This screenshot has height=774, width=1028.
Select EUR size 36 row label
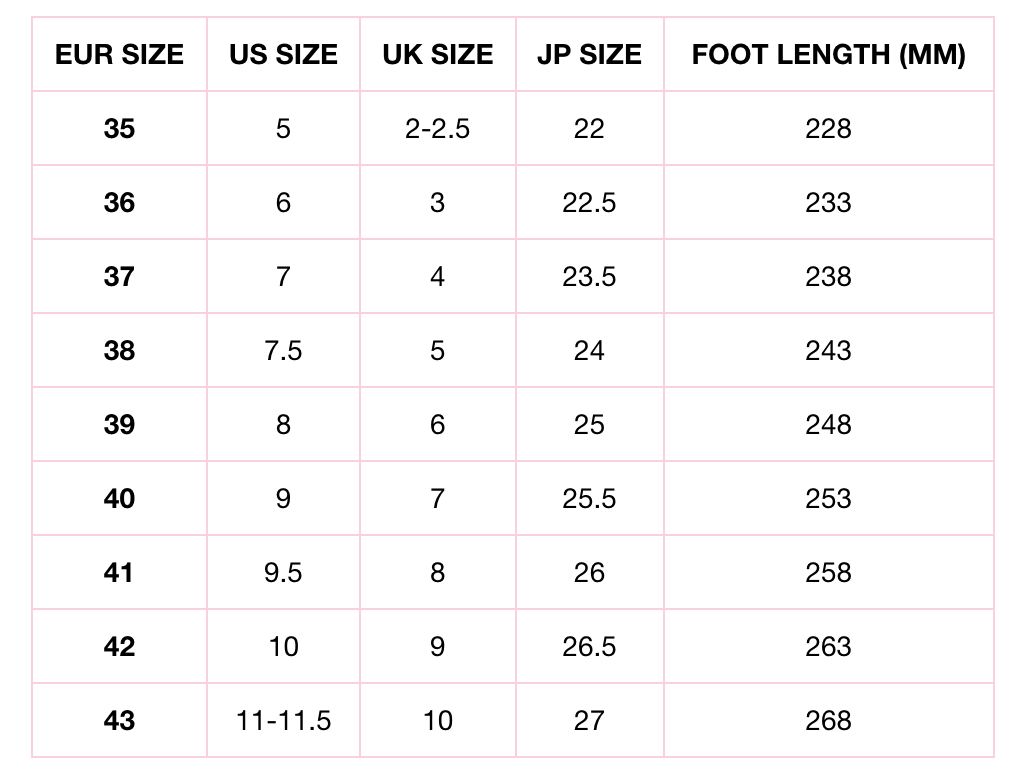pyautogui.click(x=119, y=203)
